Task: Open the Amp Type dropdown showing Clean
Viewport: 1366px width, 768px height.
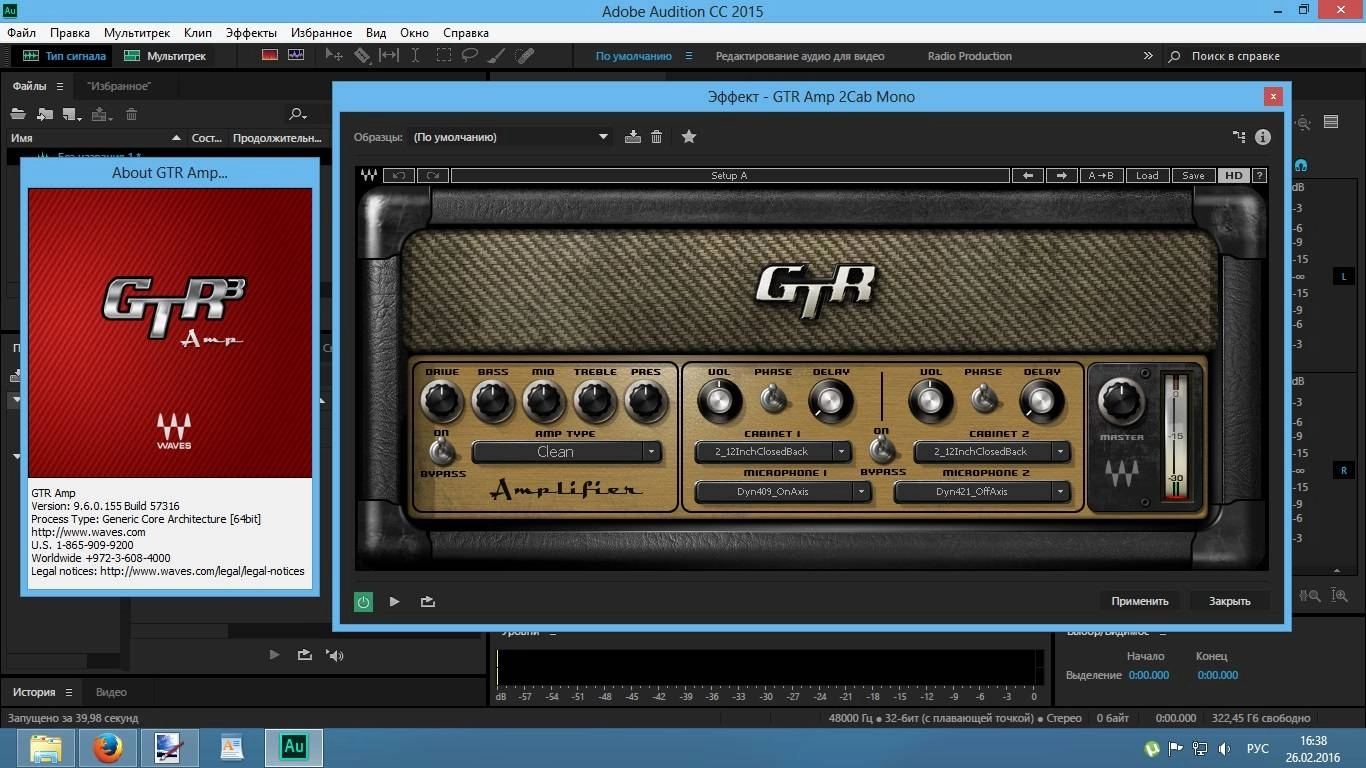Action: pyautogui.click(x=566, y=452)
